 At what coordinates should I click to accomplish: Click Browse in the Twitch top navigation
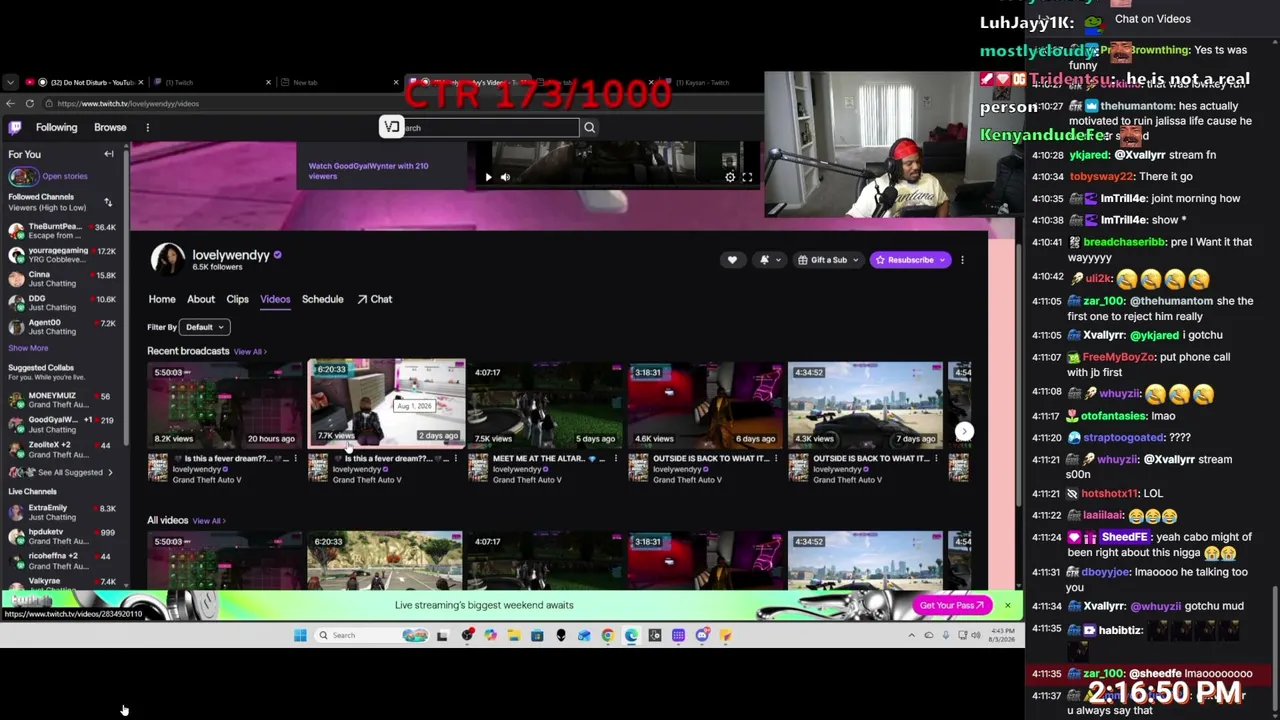click(110, 127)
